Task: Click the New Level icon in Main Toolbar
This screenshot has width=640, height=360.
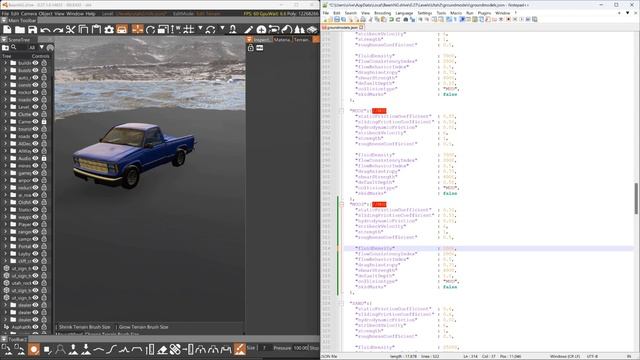Action: pyautogui.click(x=7, y=30)
